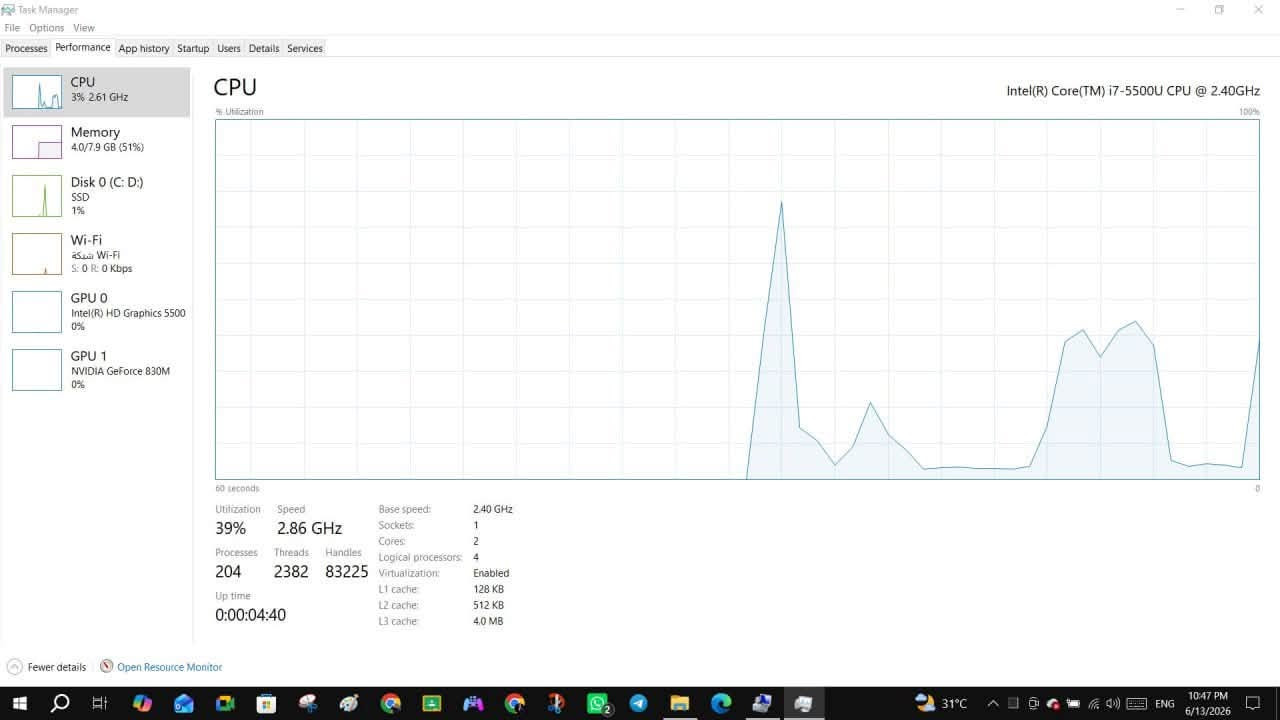Open the volume speaker tray icon

tap(1113, 703)
